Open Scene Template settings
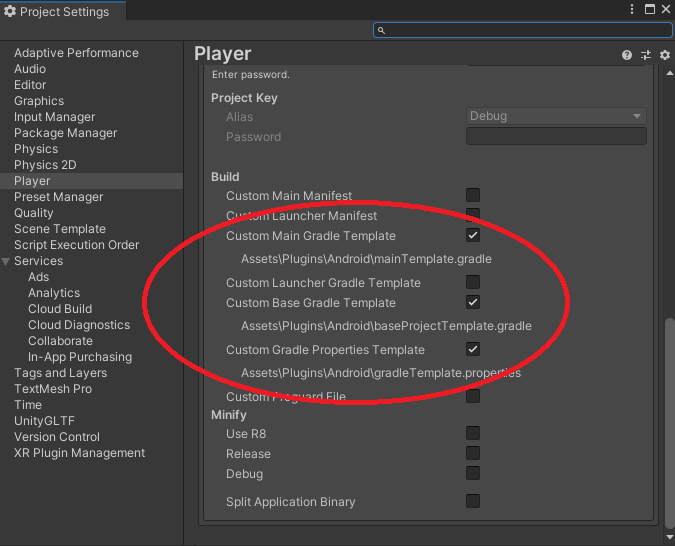 [60, 229]
